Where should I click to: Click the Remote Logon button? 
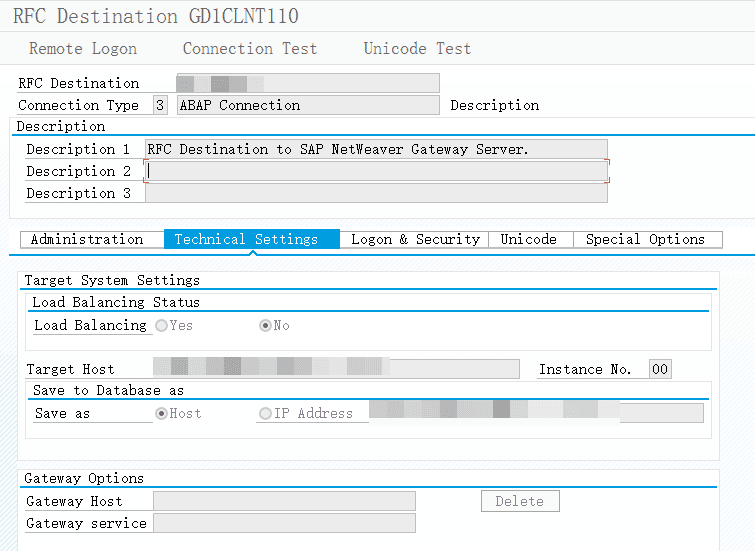pos(83,48)
